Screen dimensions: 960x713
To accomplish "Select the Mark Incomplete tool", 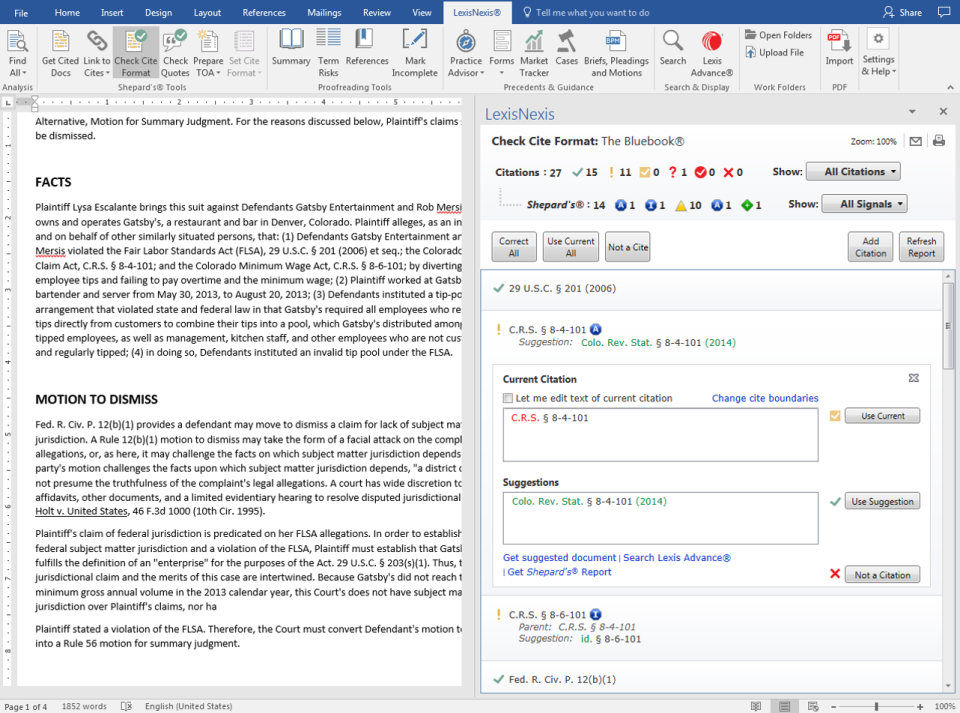I will pyautogui.click(x=413, y=50).
